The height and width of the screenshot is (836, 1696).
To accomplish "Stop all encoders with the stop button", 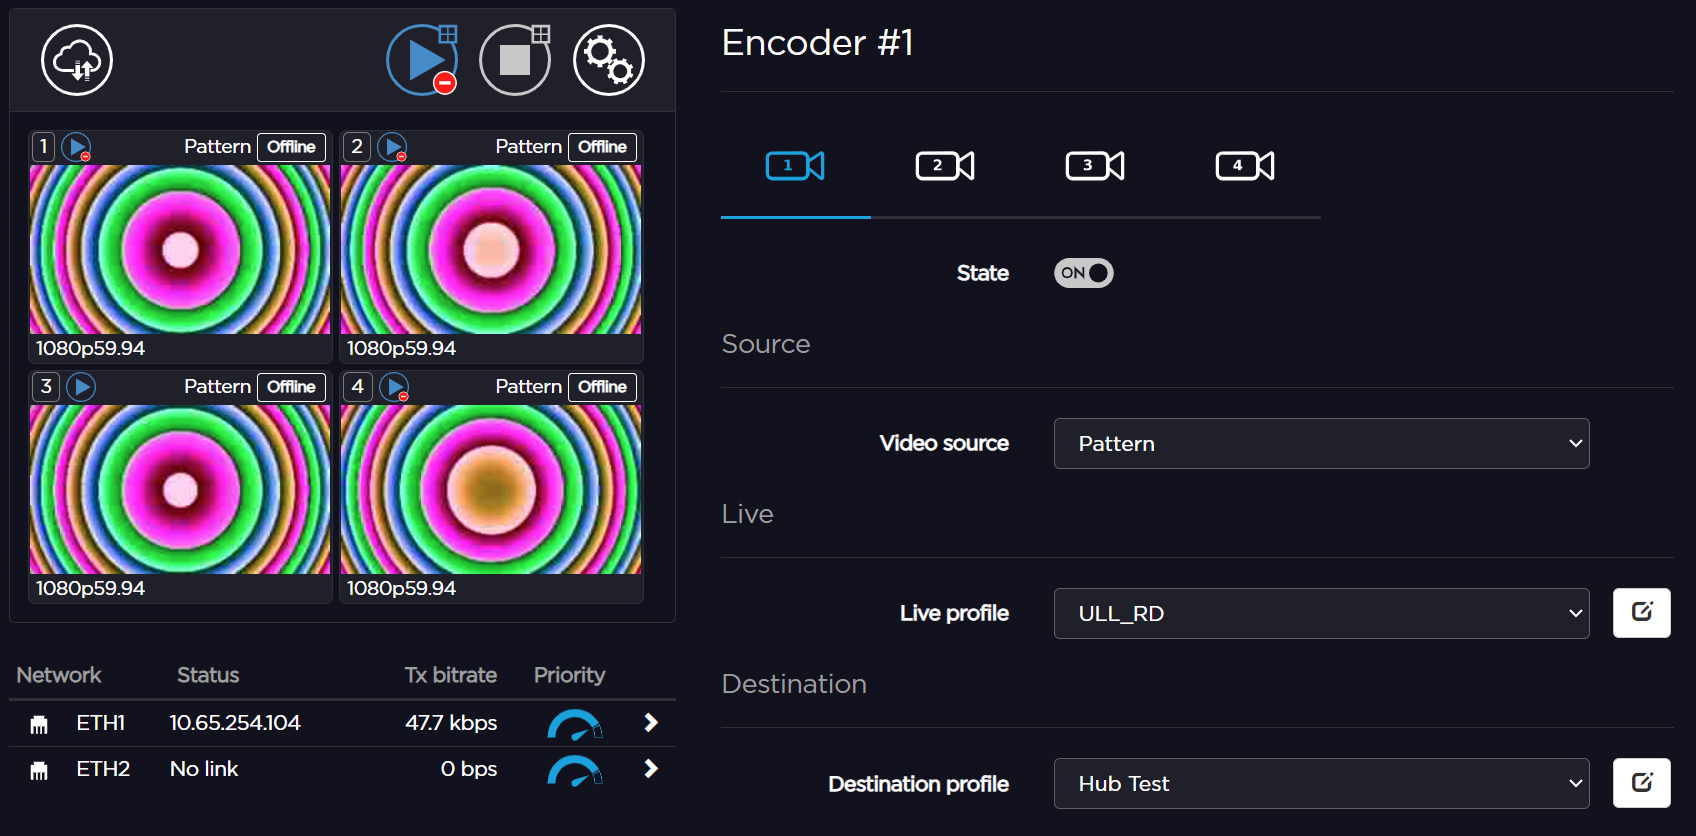I will point(515,60).
